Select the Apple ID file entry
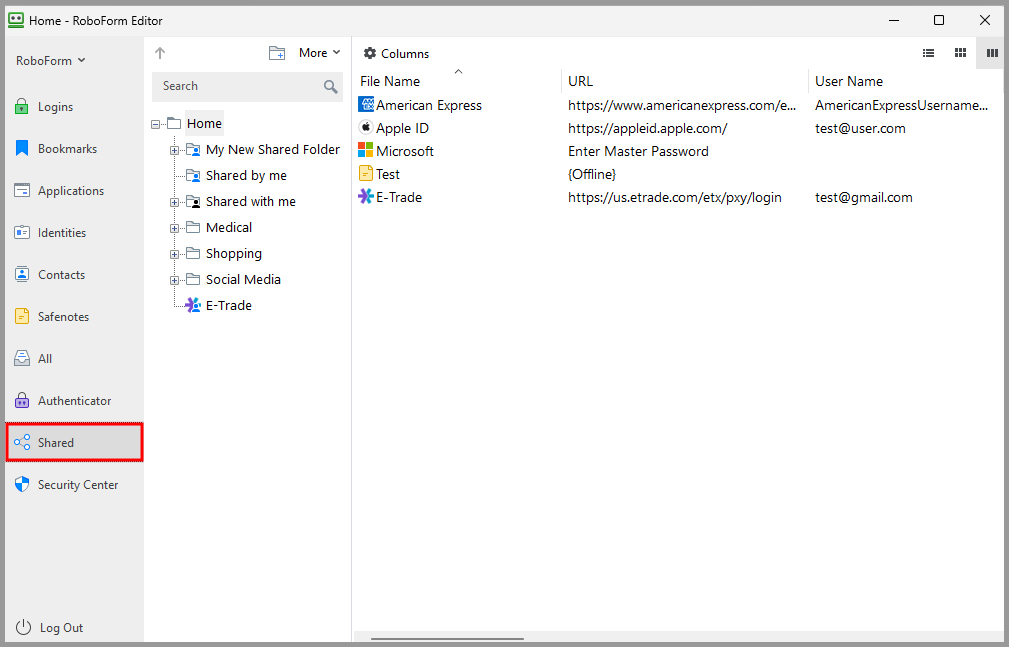This screenshot has width=1009, height=647. point(402,128)
